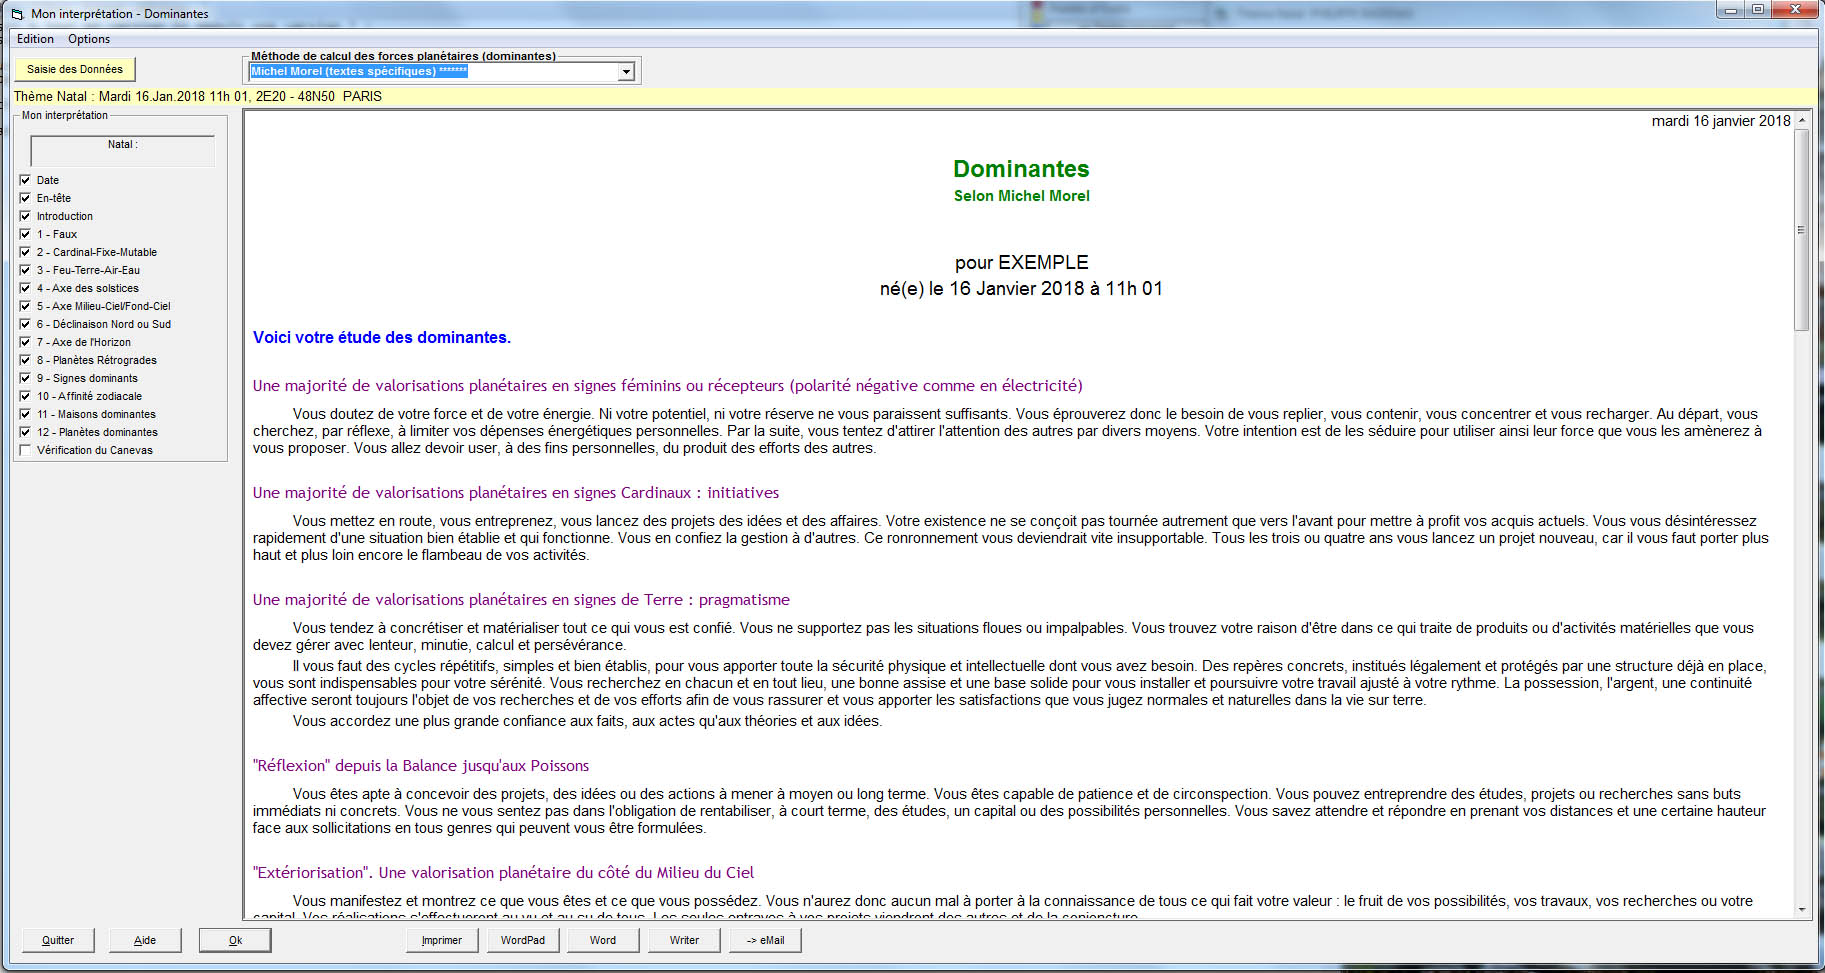Toggle 9 - Signes dominants checkbox
This screenshot has width=1825, height=973.
click(25, 378)
